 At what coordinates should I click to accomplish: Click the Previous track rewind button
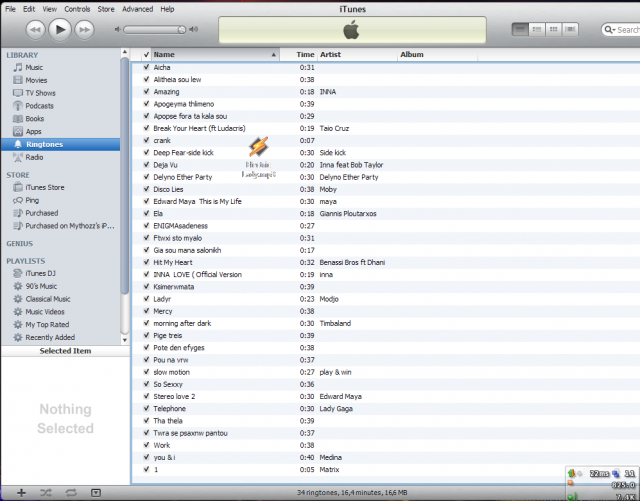[36, 30]
